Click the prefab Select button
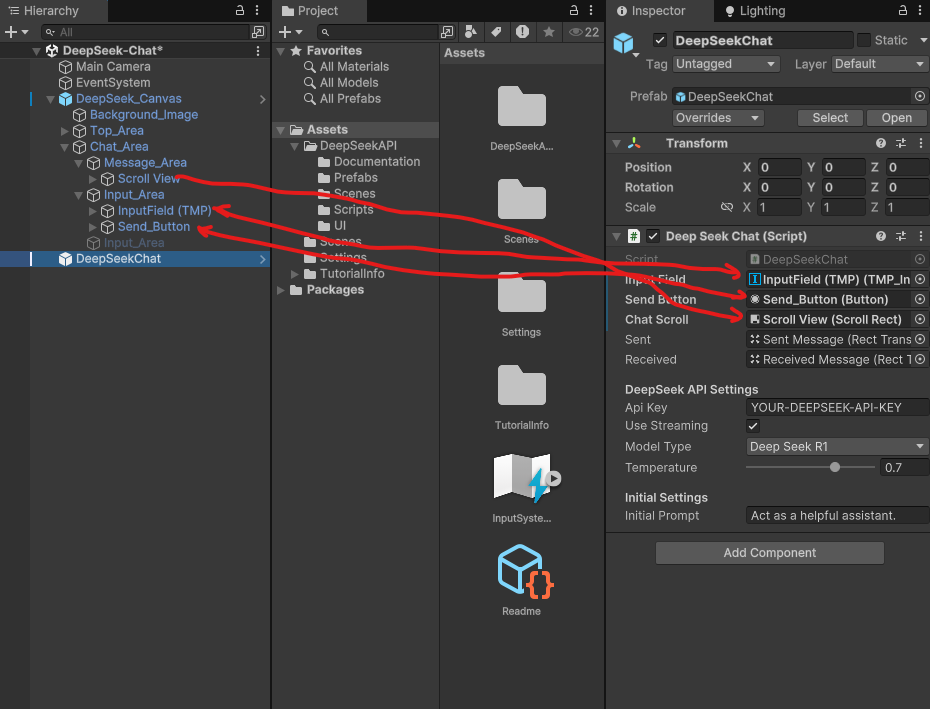This screenshot has width=930, height=709. click(x=830, y=118)
